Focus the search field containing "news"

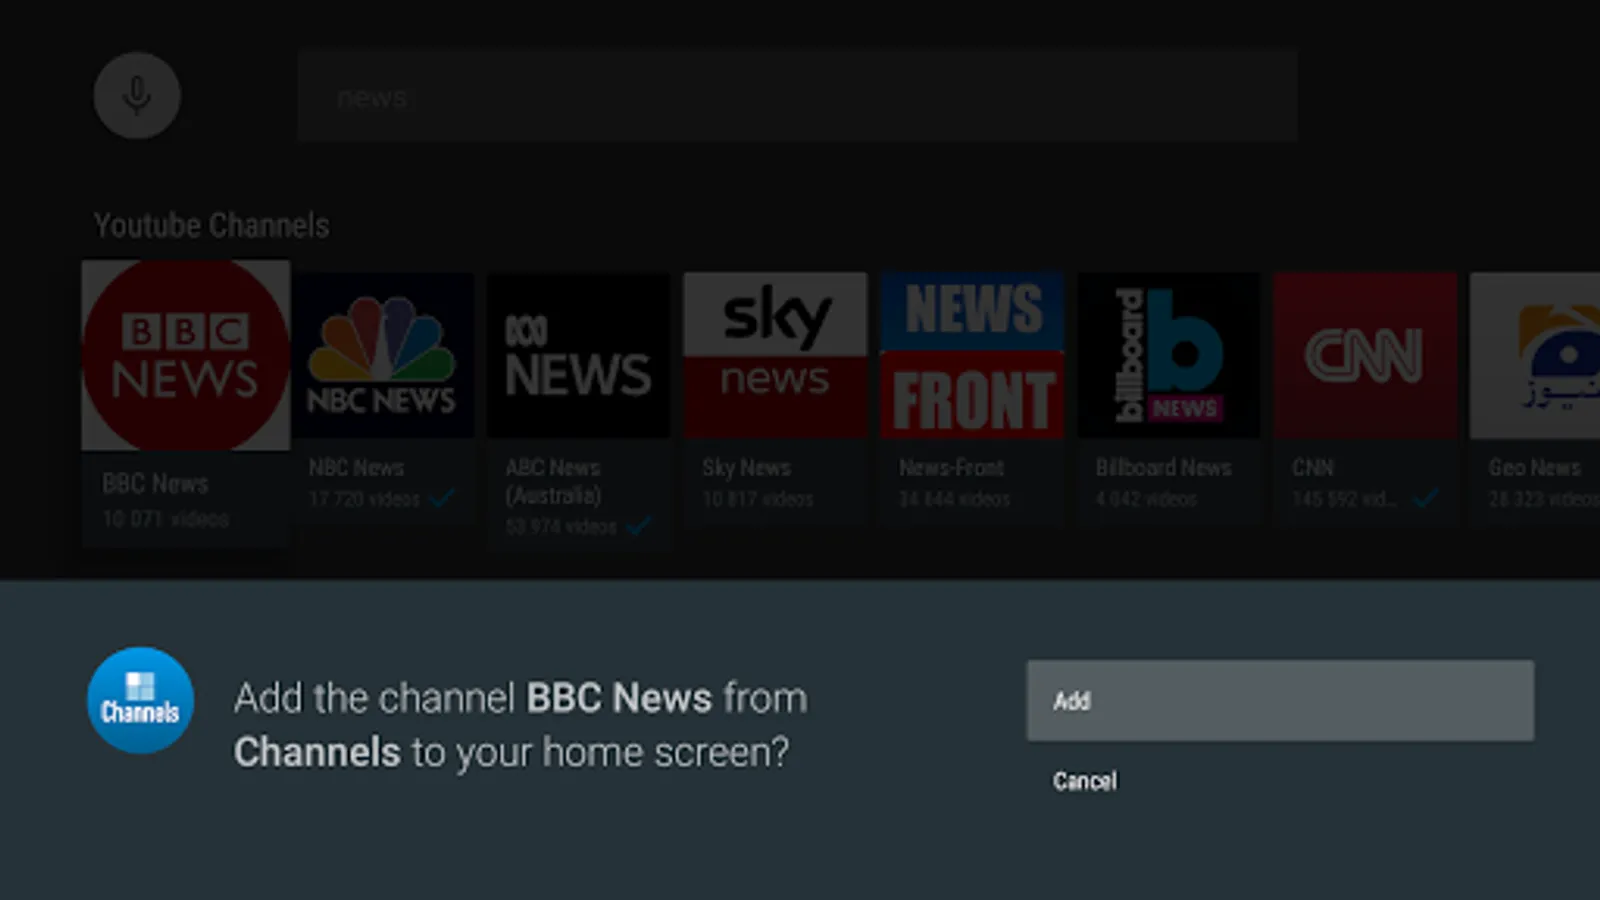point(797,97)
